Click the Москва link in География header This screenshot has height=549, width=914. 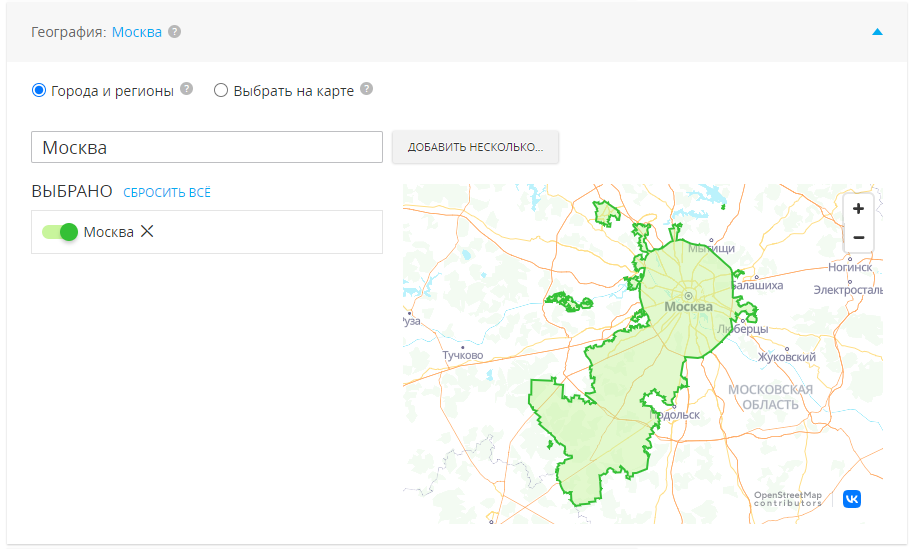137,32
